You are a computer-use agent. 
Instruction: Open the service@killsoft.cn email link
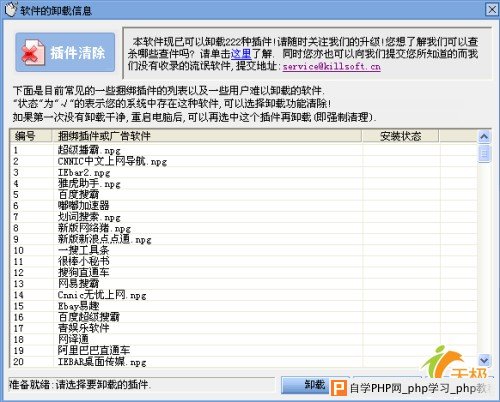pyautogui.click(x=332, y=66)
